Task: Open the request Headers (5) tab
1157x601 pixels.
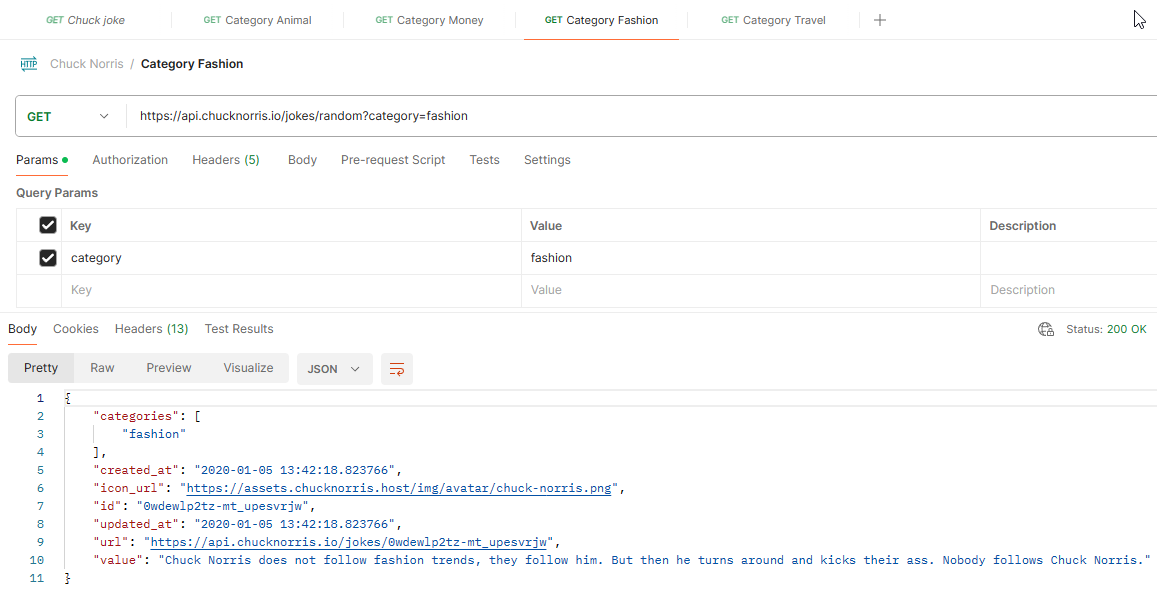Action: pyautogui.click(x=226, y=160)
